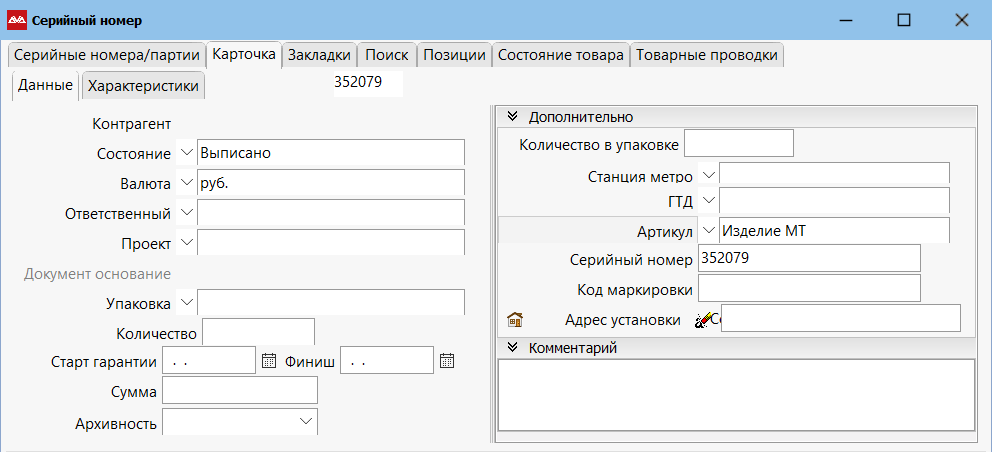992x452 pixels.
Task: Open the Финиш date calendar picker
Action: pos(447,361)
